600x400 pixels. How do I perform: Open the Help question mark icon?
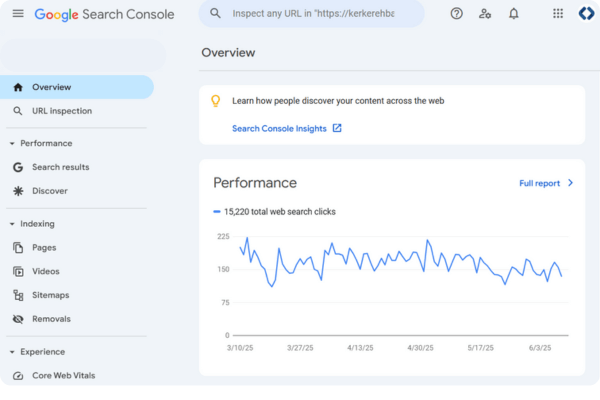456,14
